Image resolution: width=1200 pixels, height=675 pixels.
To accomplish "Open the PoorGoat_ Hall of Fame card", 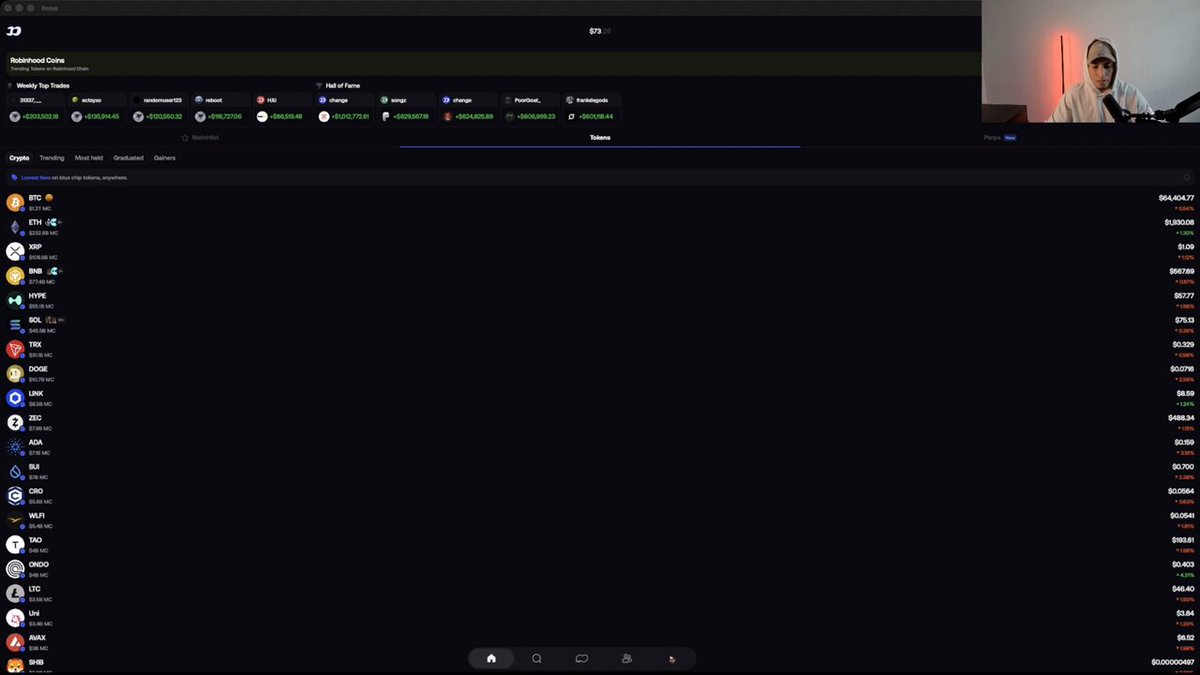I will [x=530, y=108].
